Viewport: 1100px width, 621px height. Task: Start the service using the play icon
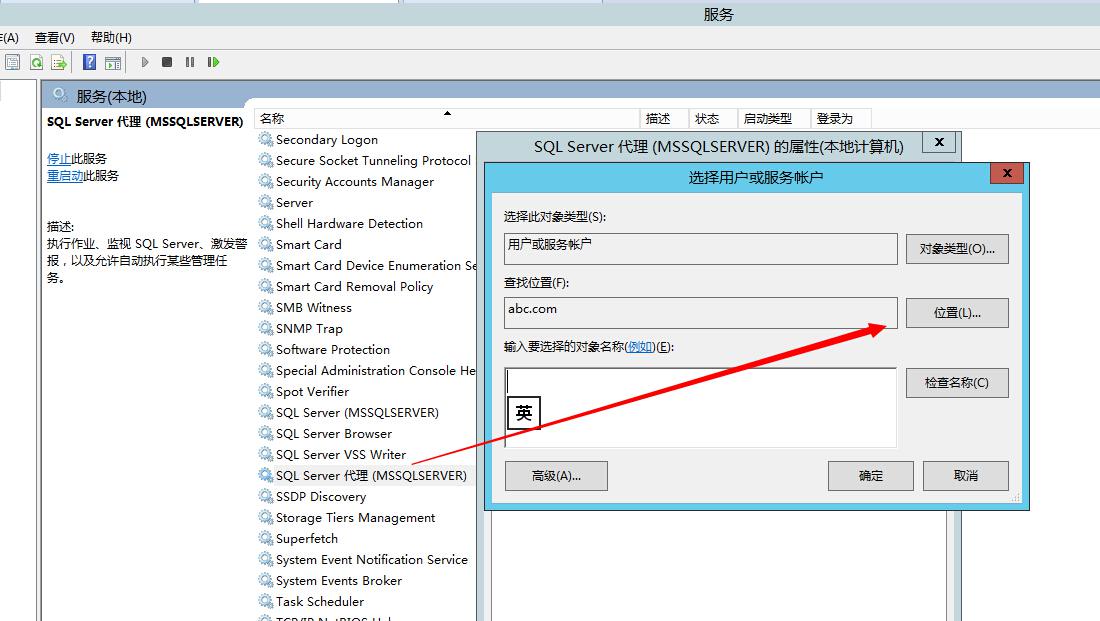click(x=143, y=61)
